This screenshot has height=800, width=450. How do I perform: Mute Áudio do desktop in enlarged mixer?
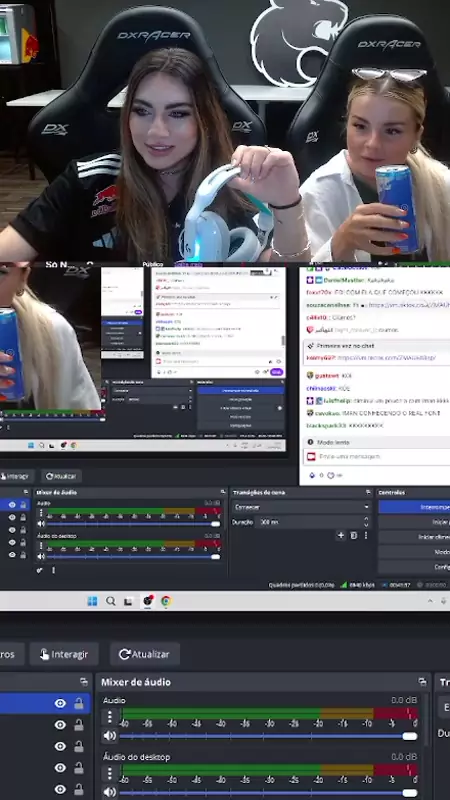[109, 792]
